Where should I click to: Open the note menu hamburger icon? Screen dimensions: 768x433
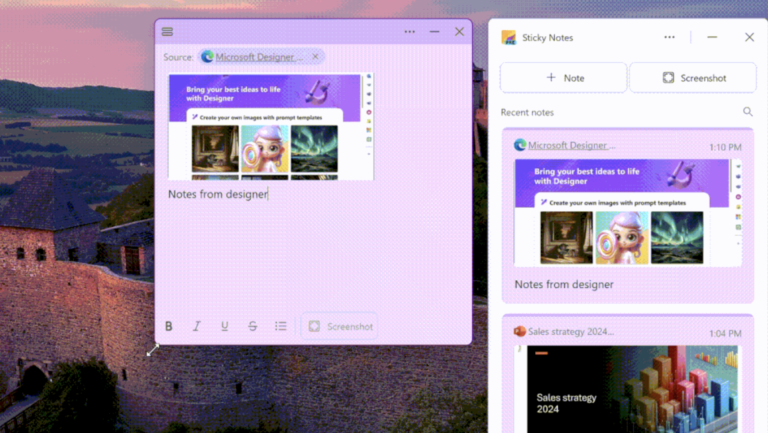click(168, 32)
